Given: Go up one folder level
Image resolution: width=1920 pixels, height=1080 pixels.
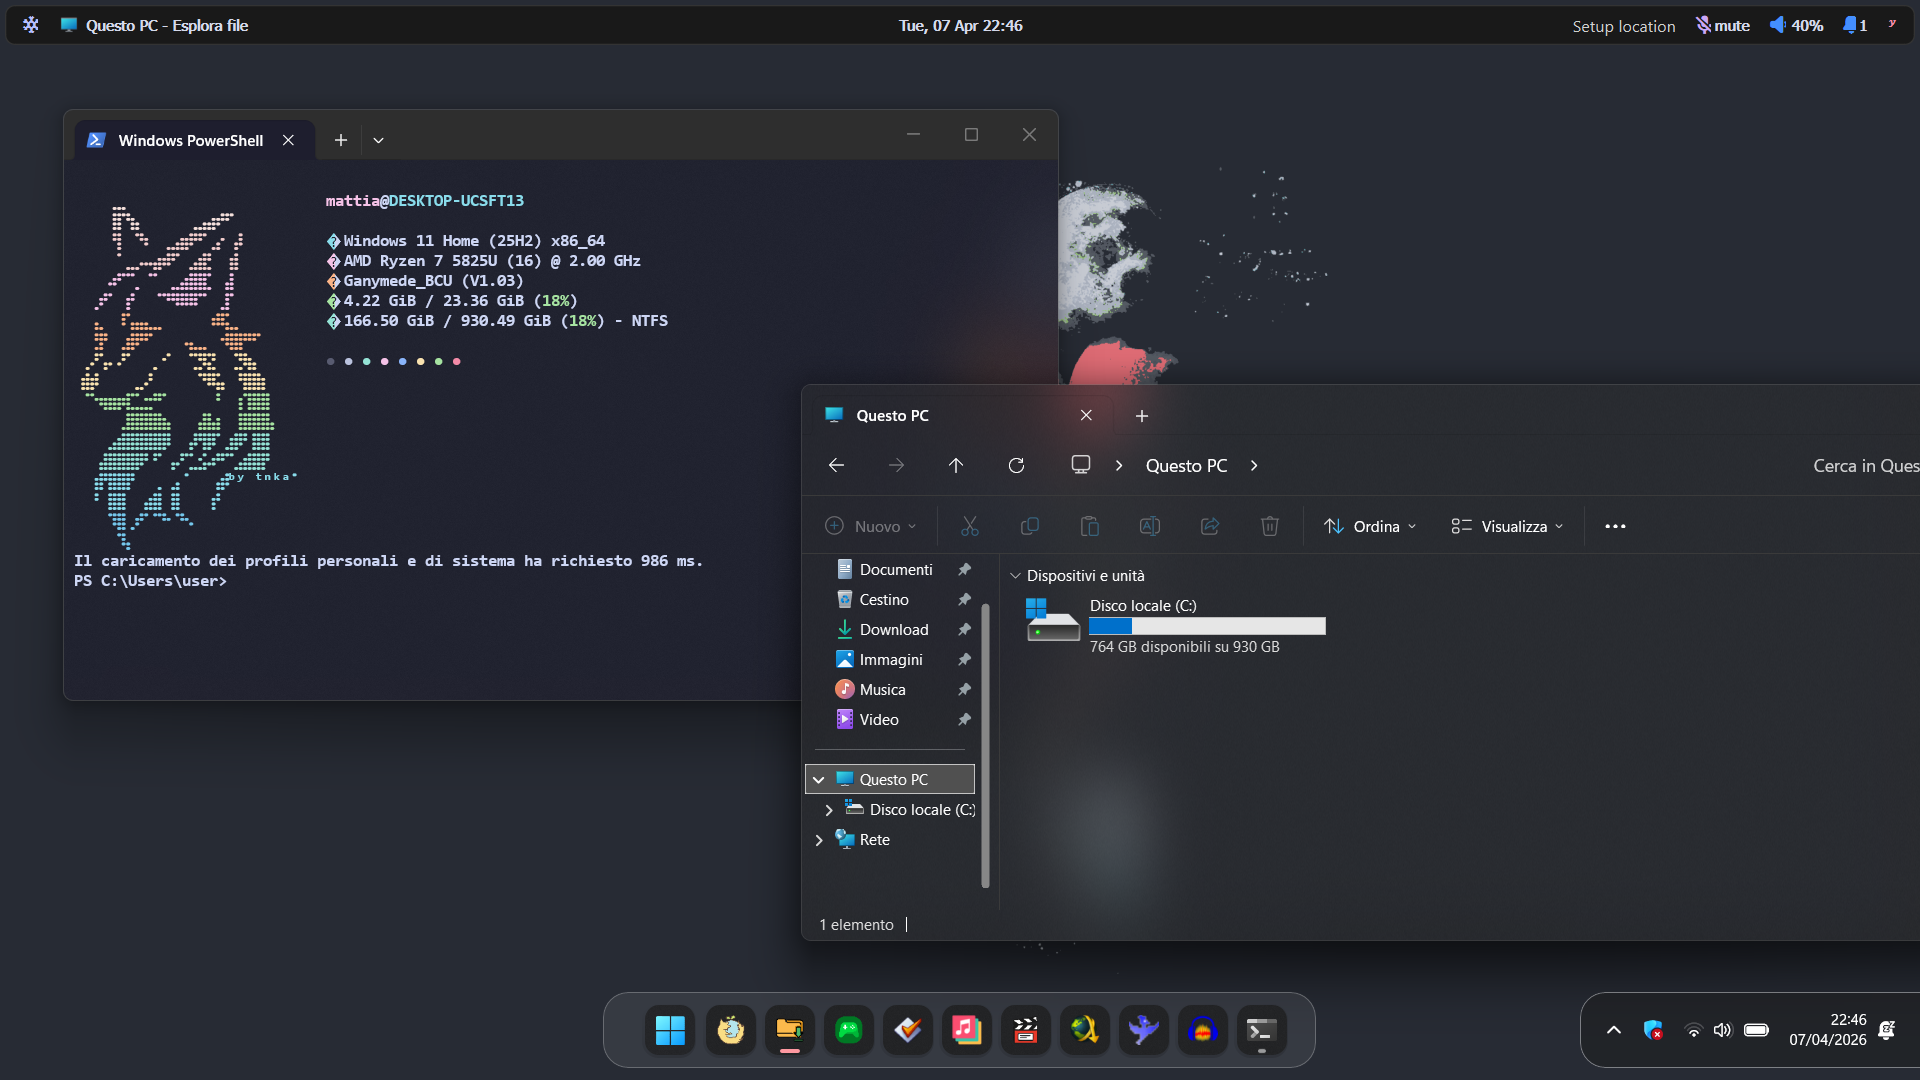Looking at the screenshot, I should (x=955, y=466).
